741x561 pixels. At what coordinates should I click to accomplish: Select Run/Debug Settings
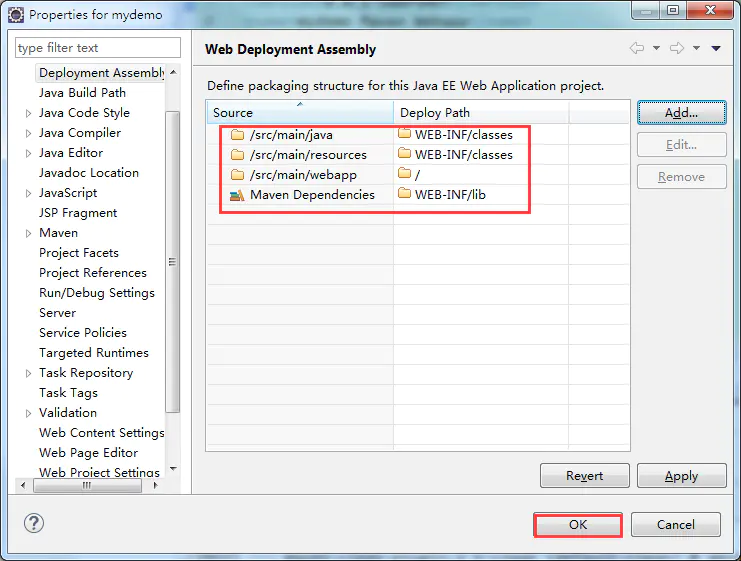[97, 293]
